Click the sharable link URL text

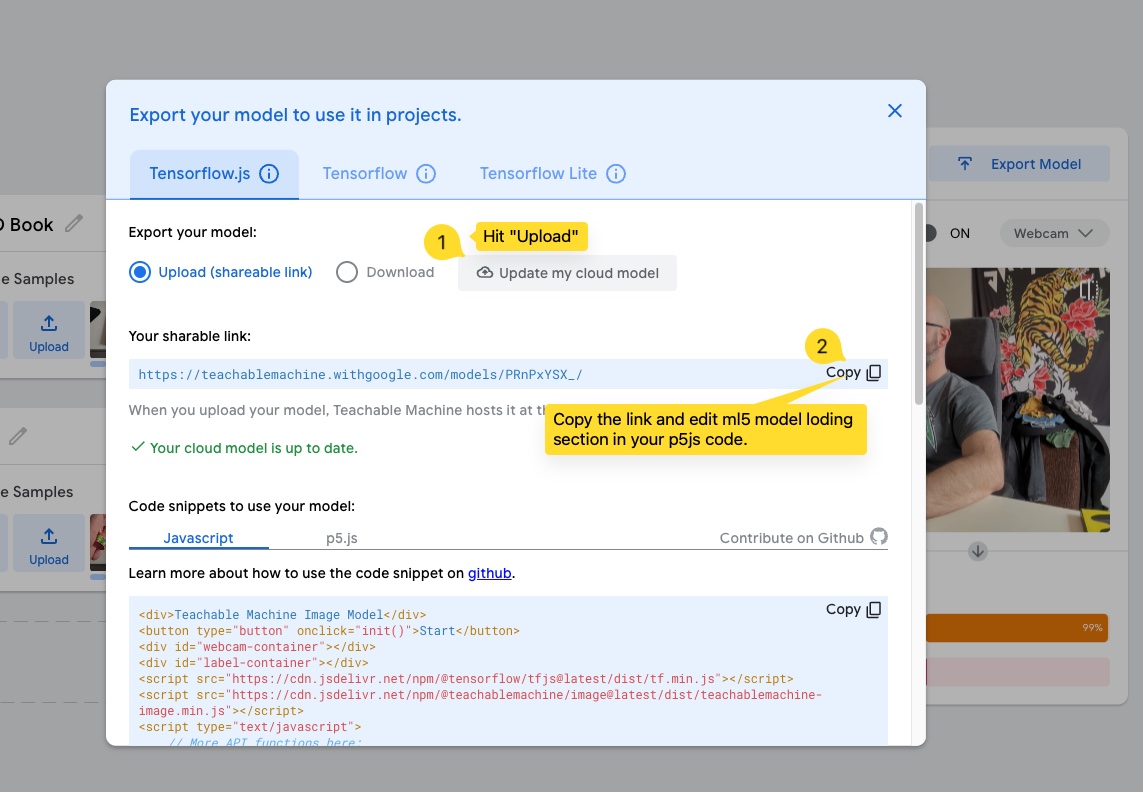coord(360,375)
